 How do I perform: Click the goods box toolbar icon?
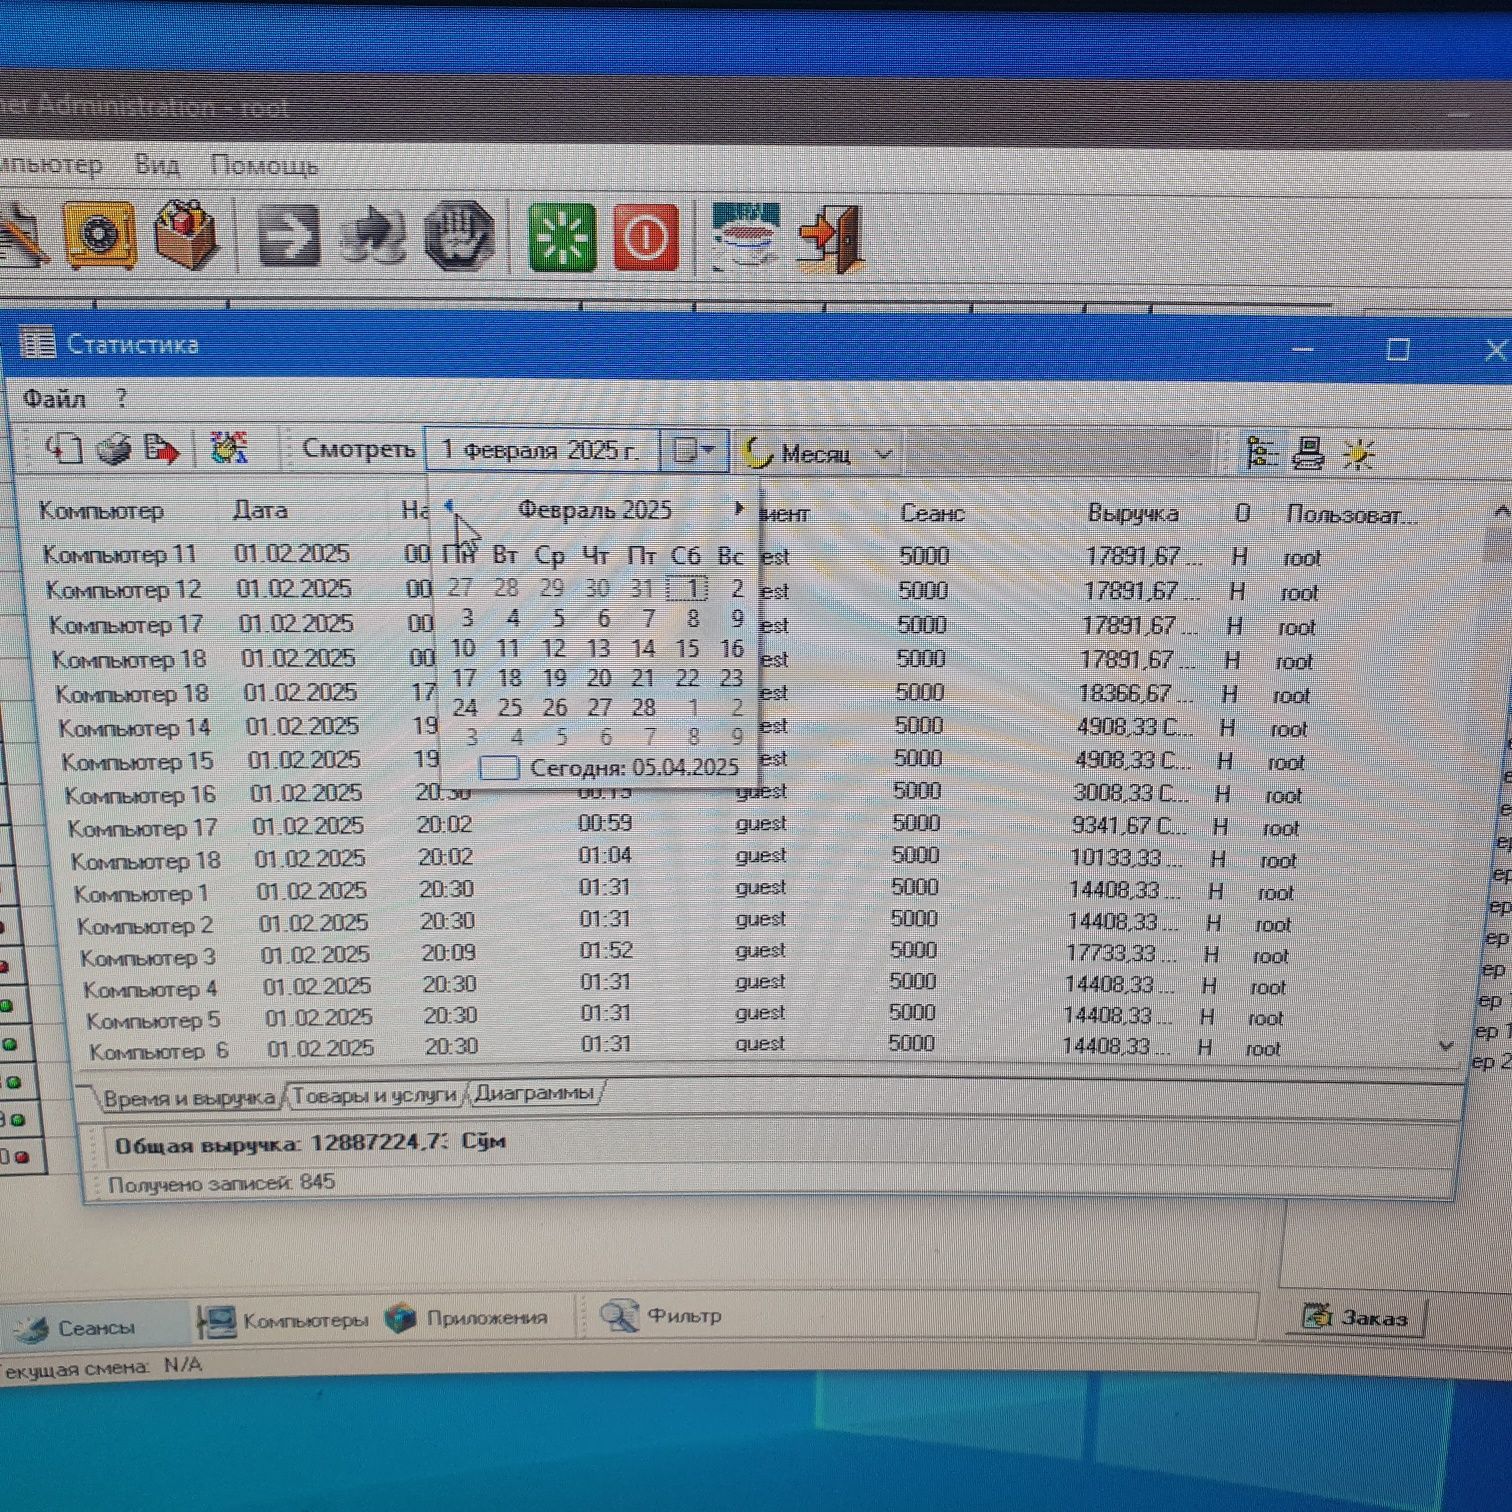186,234
